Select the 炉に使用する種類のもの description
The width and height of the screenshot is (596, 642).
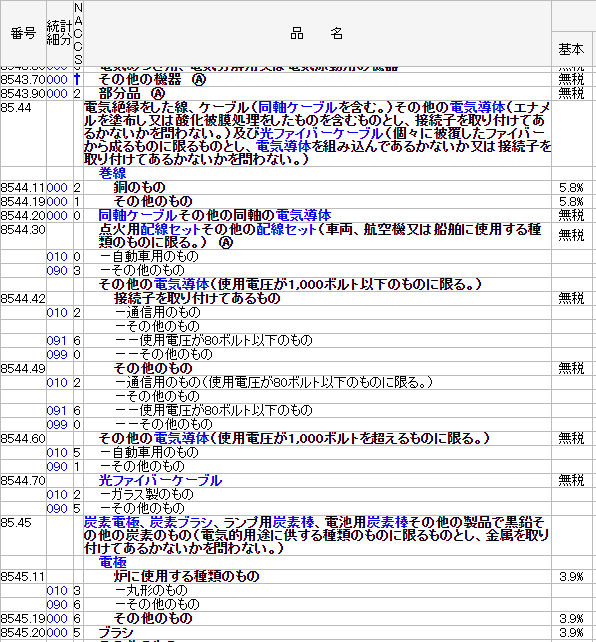tap(187, 576)
